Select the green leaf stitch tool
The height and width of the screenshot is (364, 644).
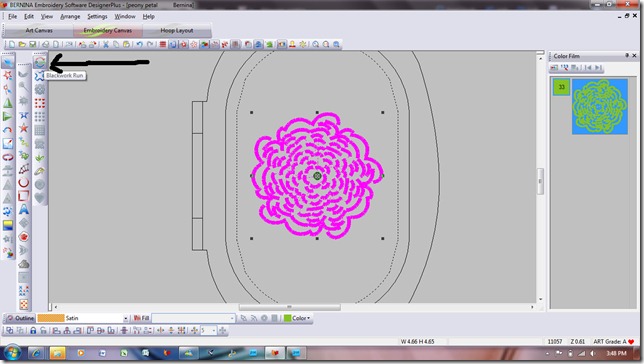pos(39,158)
